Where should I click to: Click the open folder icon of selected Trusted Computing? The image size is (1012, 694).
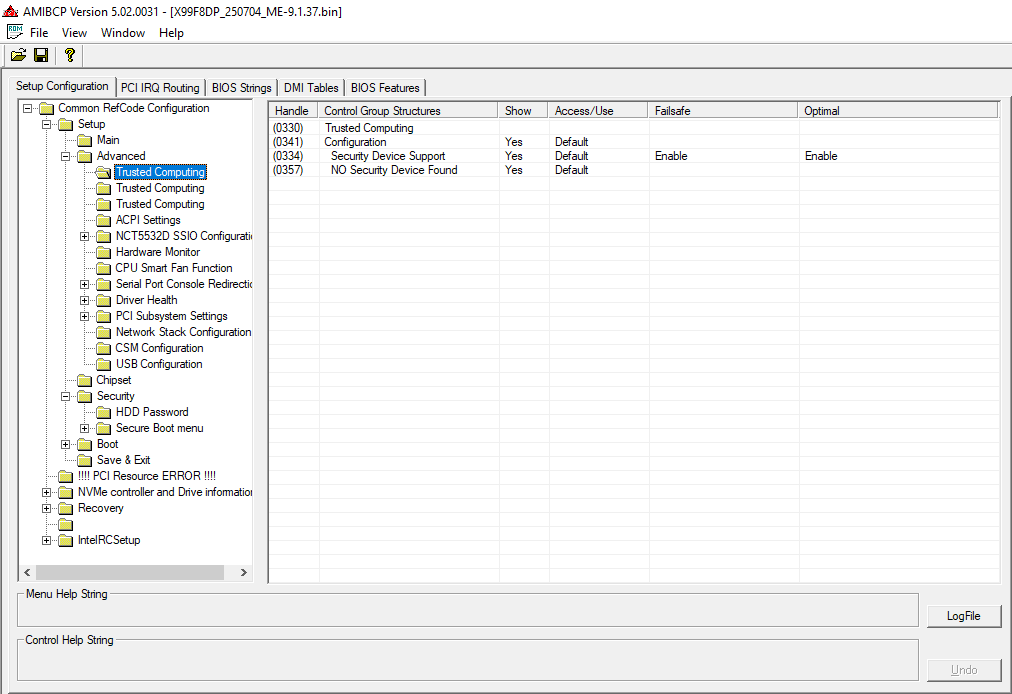pyautogui.click(x=103, y=172)
